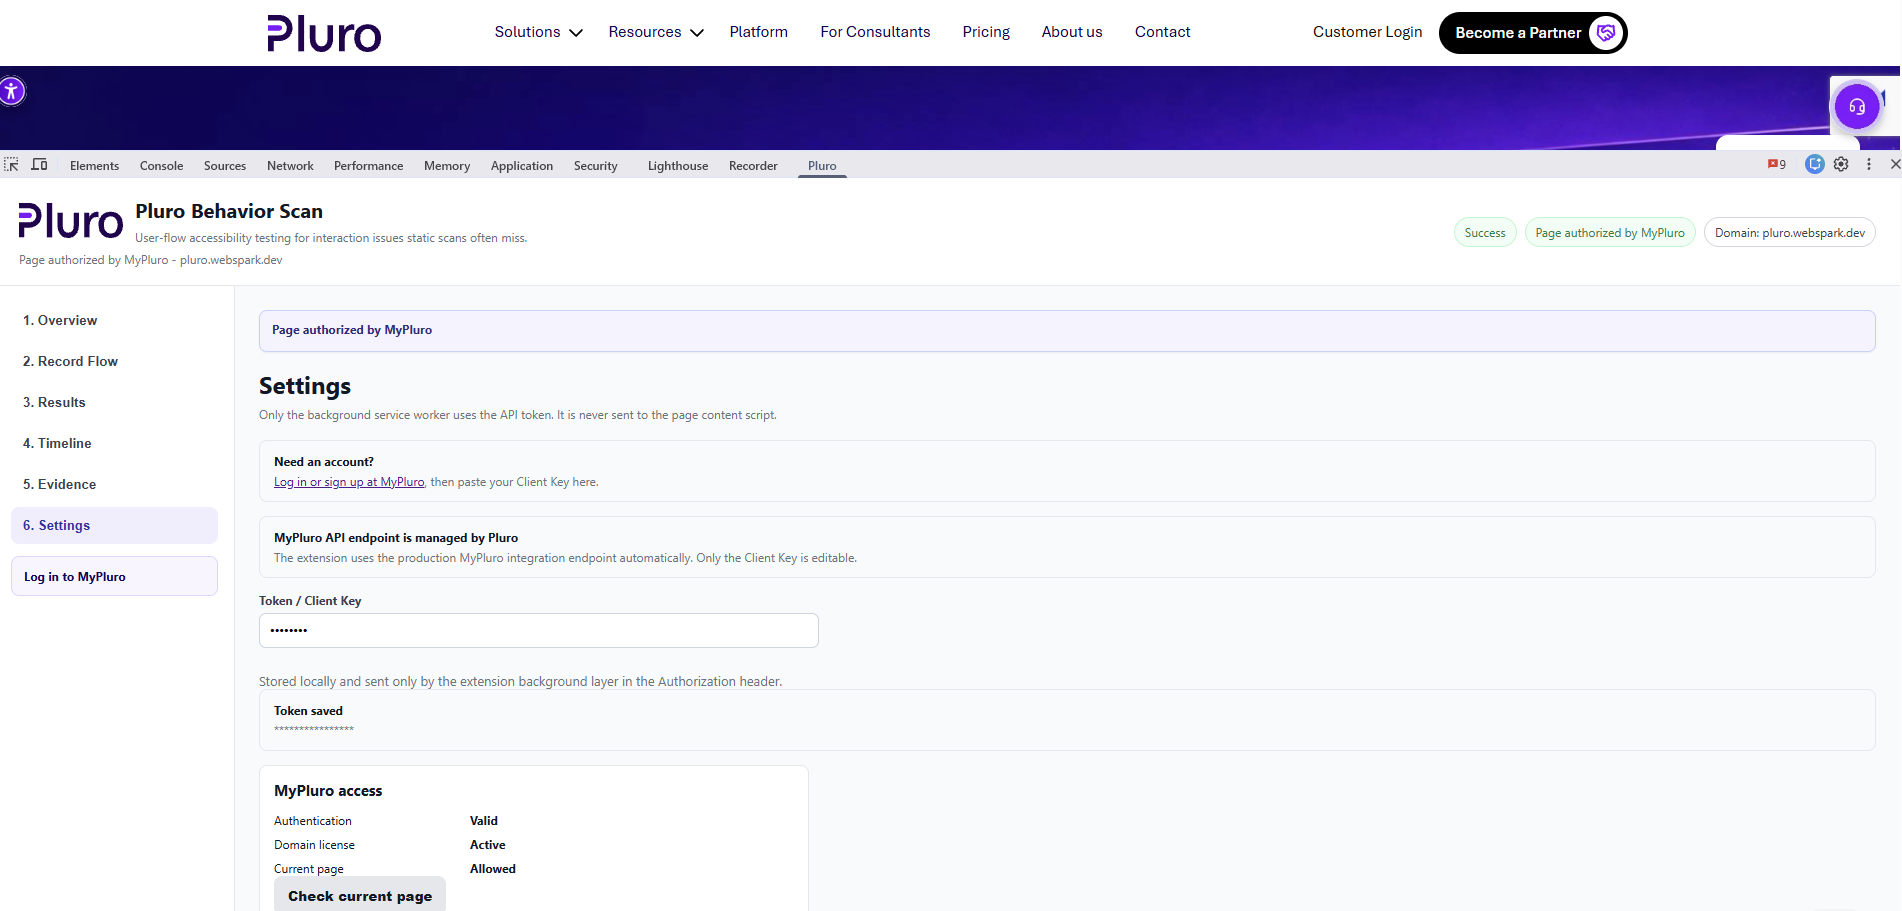
Task: Click the Become a Partner button
Action: [x=1533, y=33]
